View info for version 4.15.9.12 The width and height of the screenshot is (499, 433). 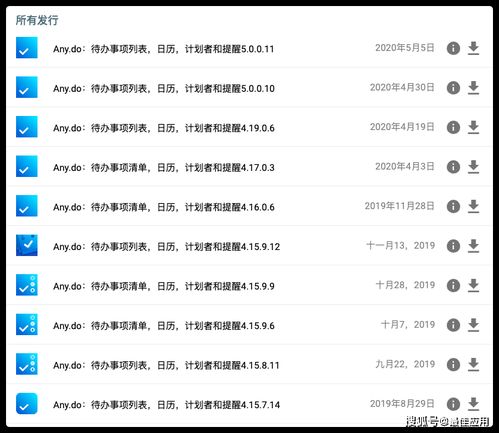click(x=453, y=246)
